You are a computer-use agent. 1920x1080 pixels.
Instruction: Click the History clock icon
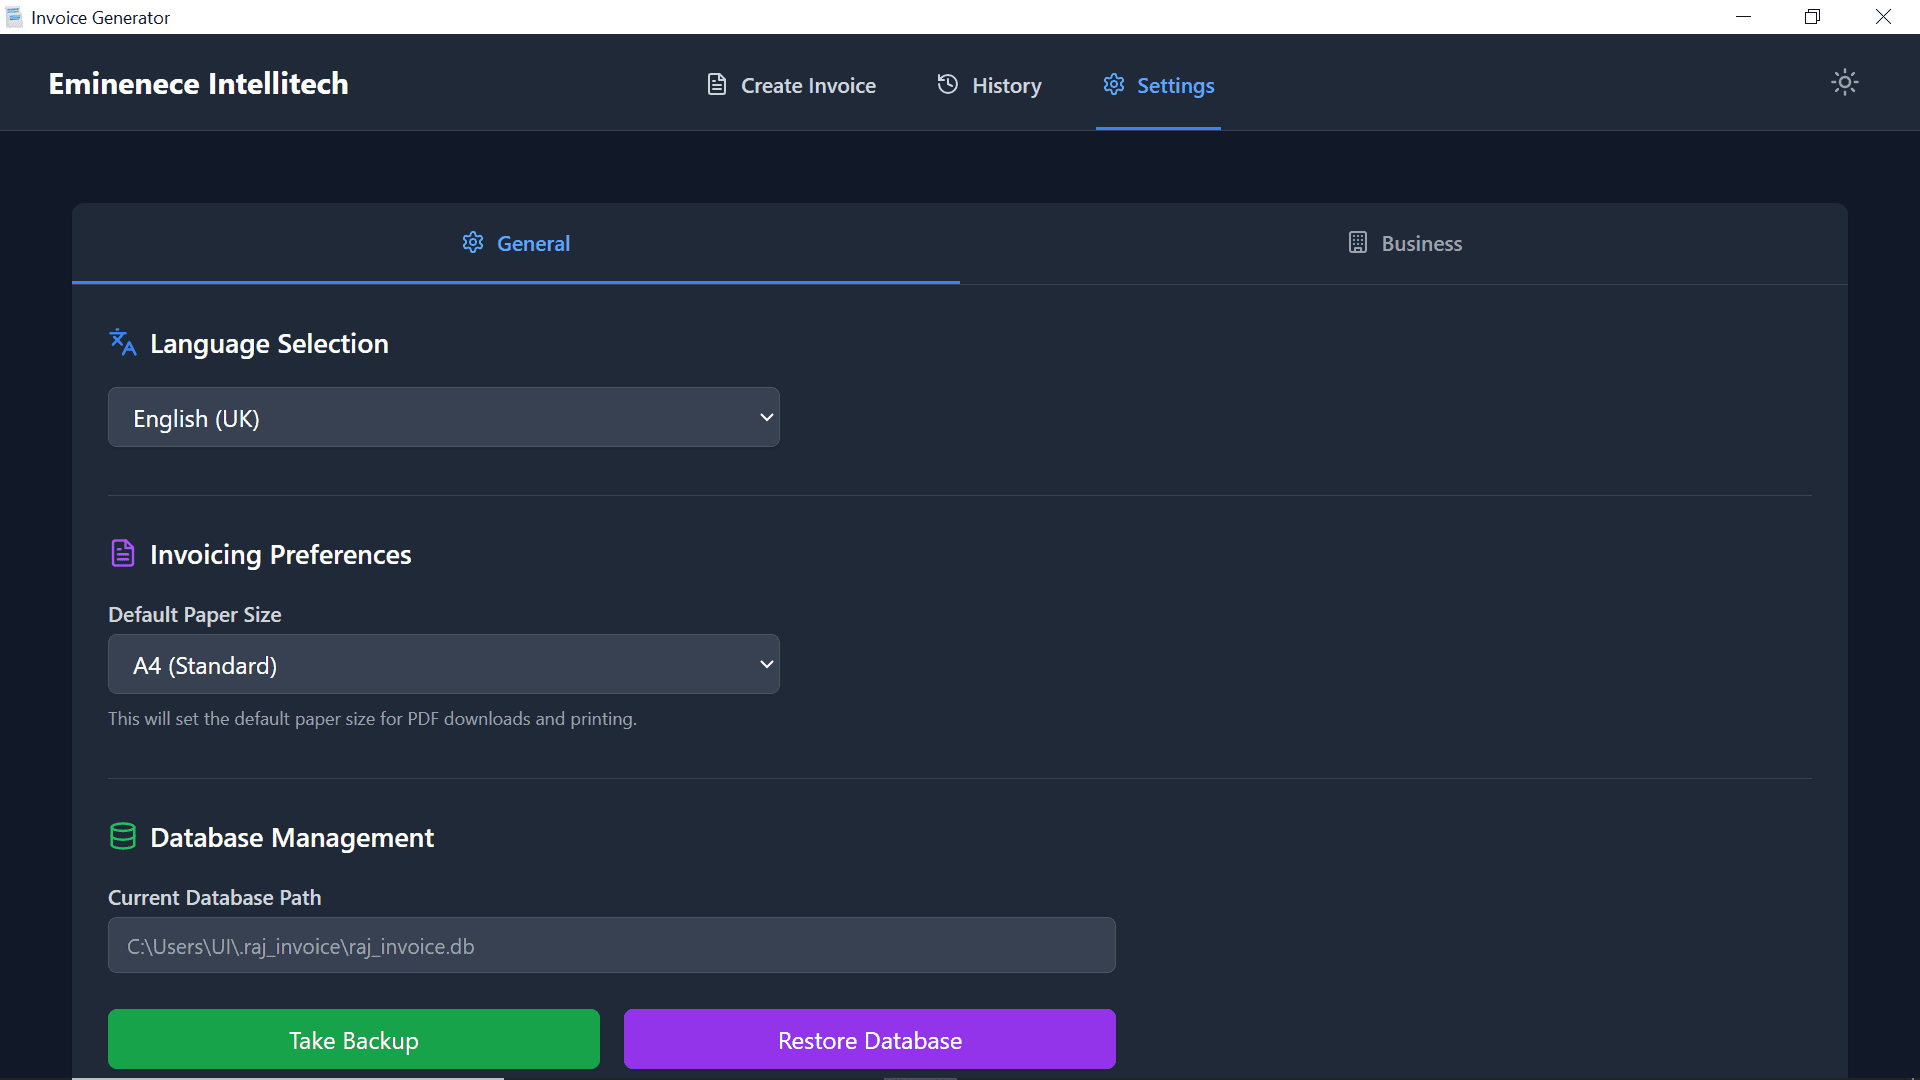click(x=948, y=85)
